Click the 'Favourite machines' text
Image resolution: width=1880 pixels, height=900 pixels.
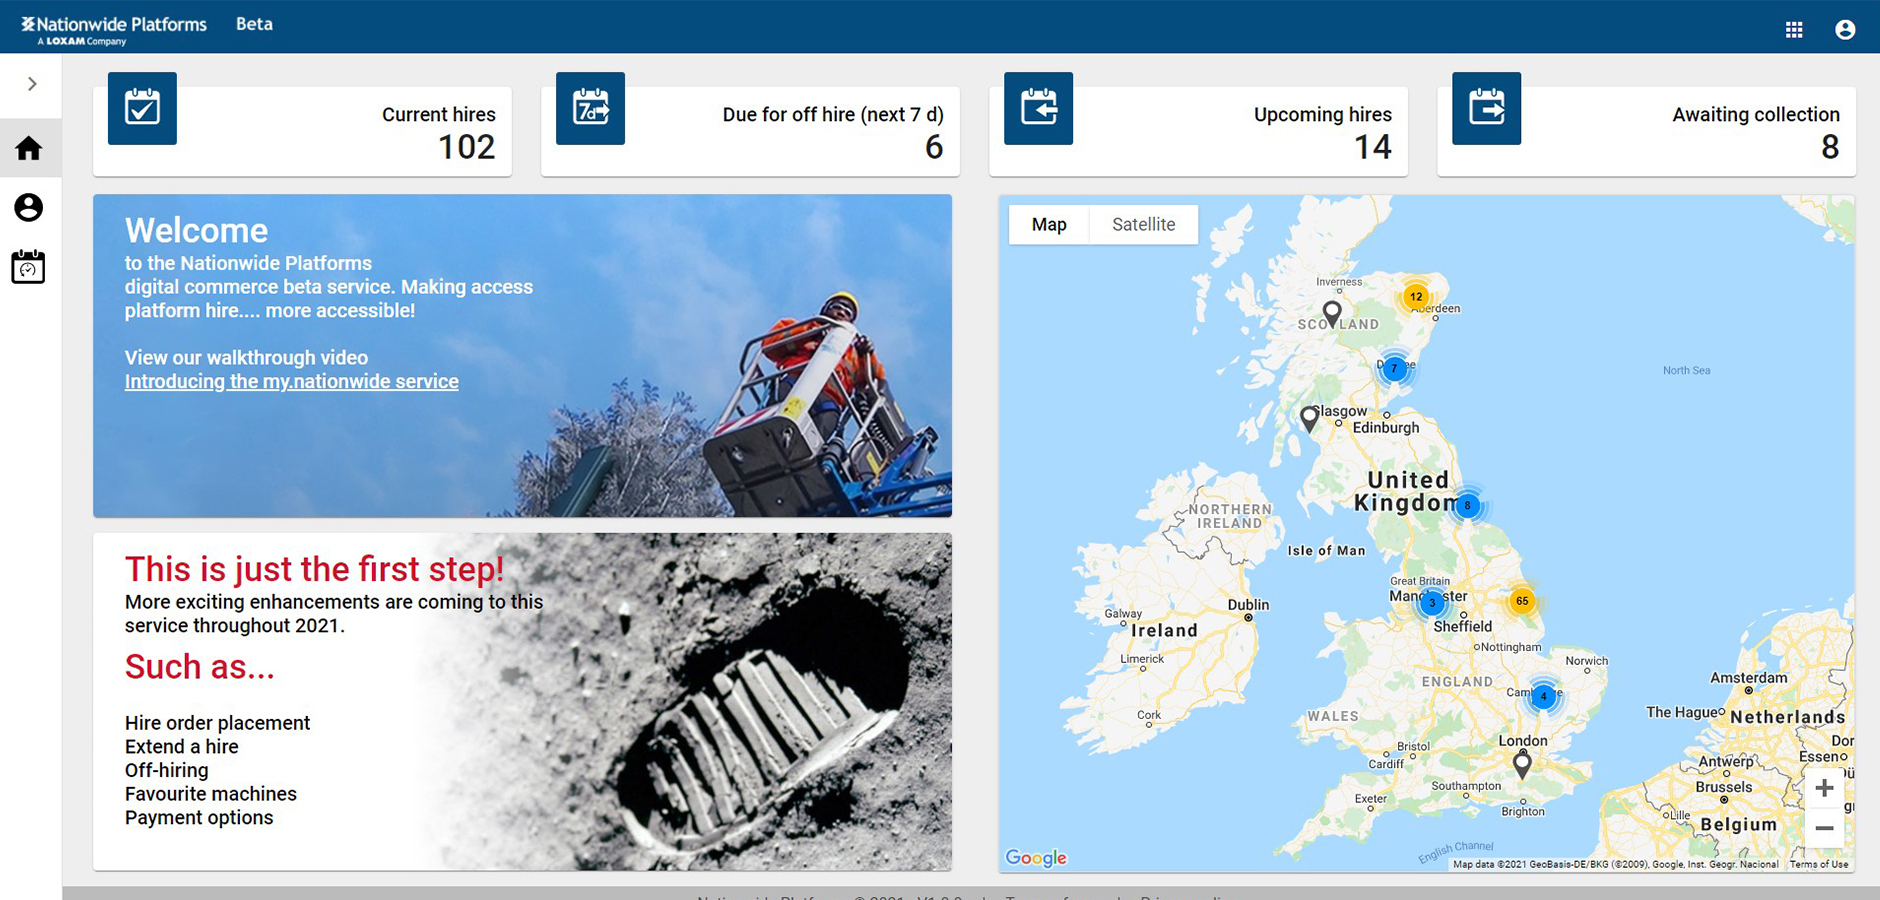point(210,794)
